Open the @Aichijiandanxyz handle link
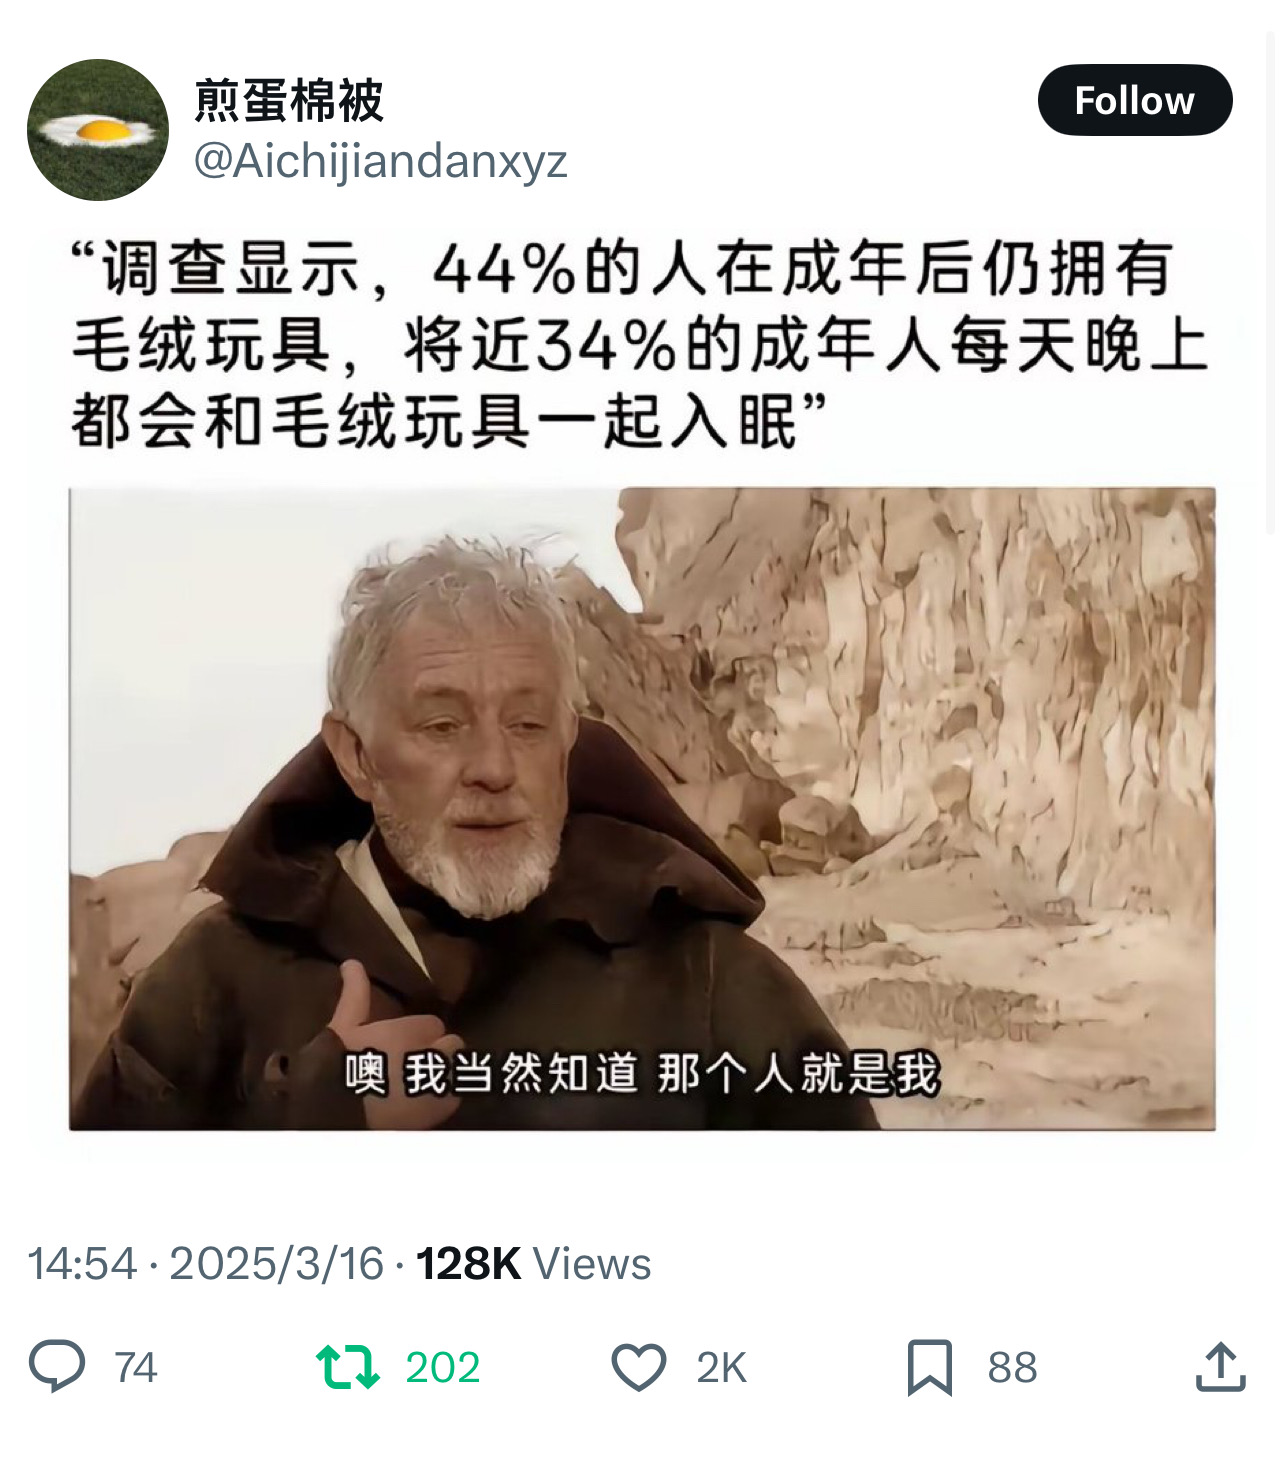The width and height of the screenshot is (1284, 1465). click(x=380, y=160)
